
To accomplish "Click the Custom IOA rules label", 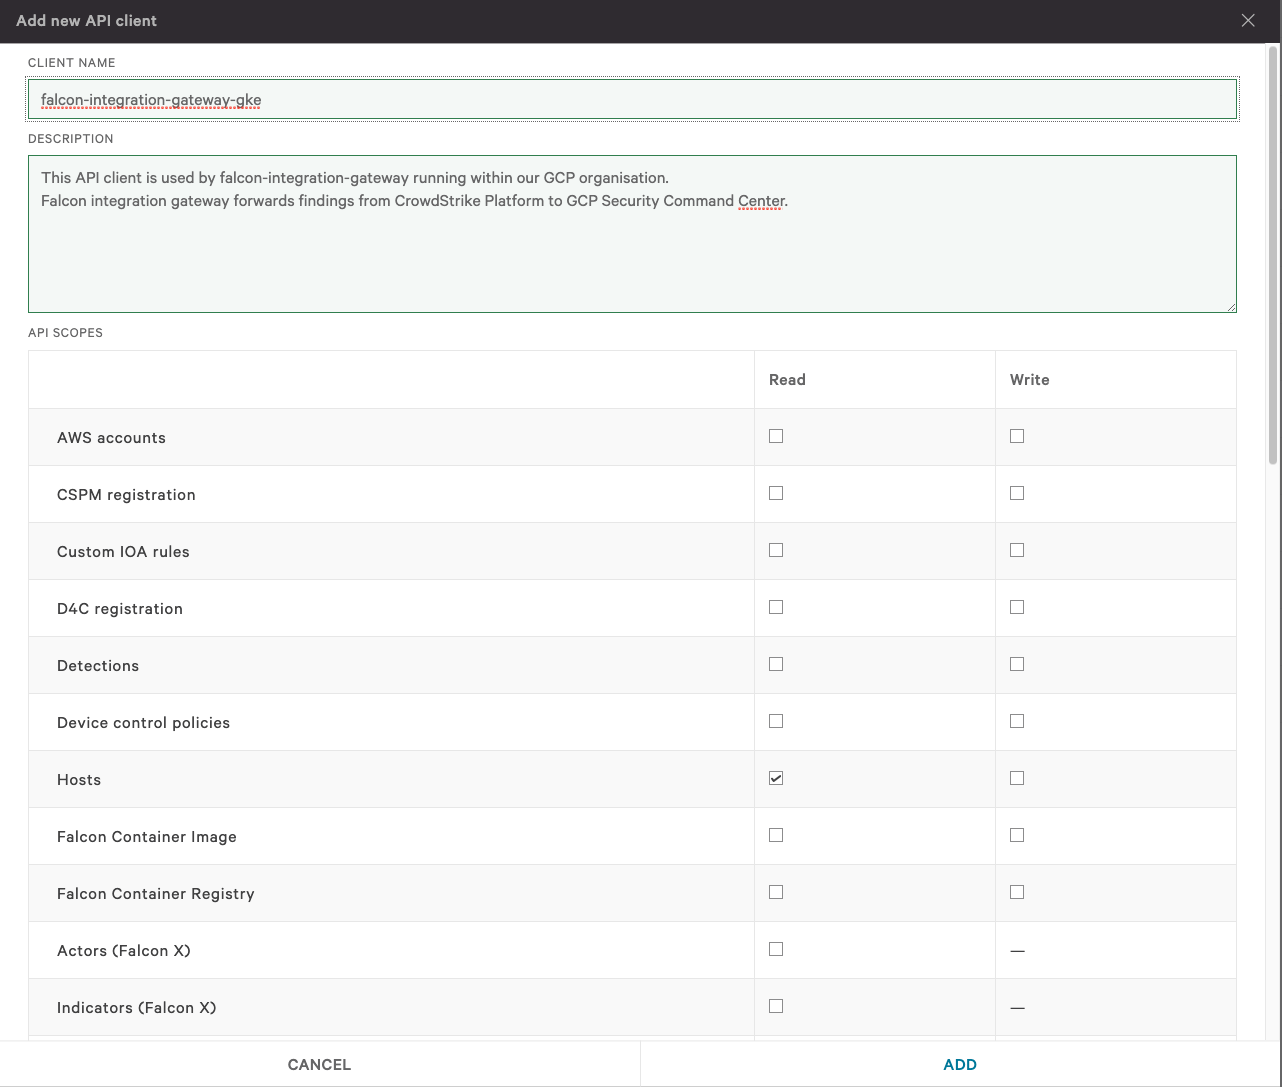I will tap(123, 552).
